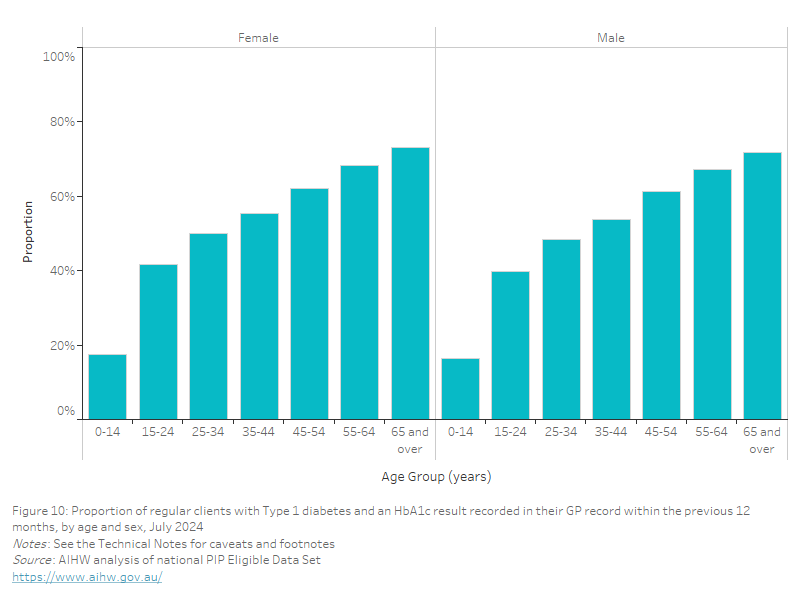
Task: Select the Female 15-24 bar
Action: point(158,341)
